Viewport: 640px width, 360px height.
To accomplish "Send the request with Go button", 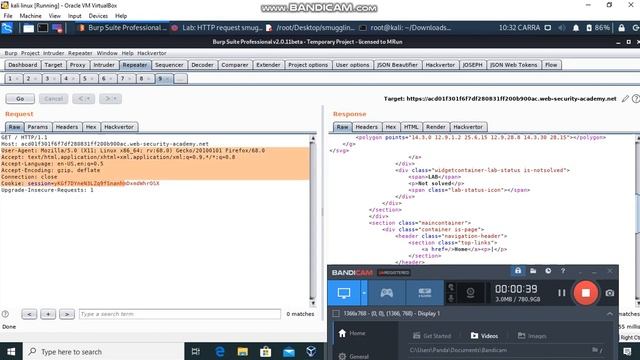I will coord(20,98).
